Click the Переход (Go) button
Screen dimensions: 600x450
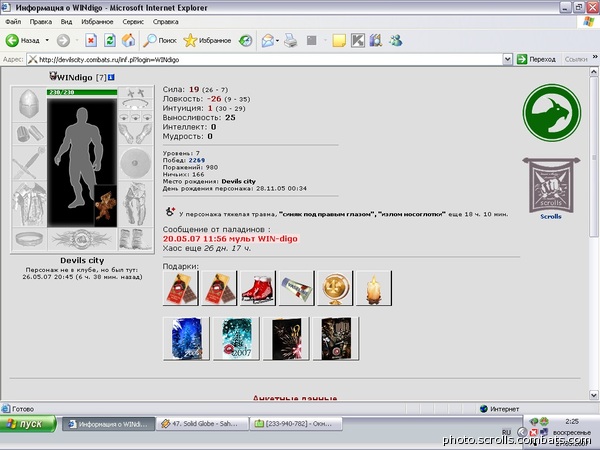pos(536,59)
